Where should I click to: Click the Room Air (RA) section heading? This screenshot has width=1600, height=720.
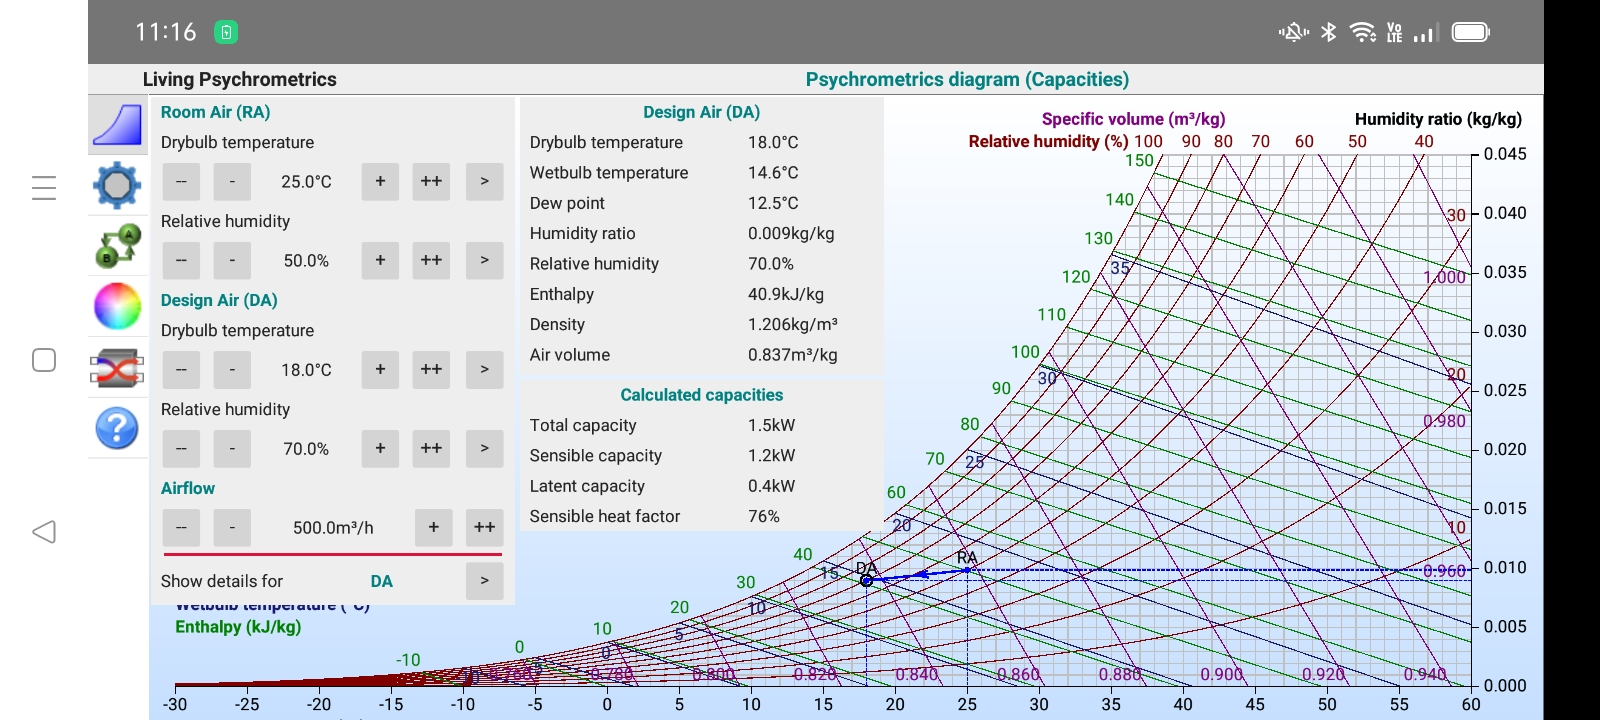[x=216, y=112]
